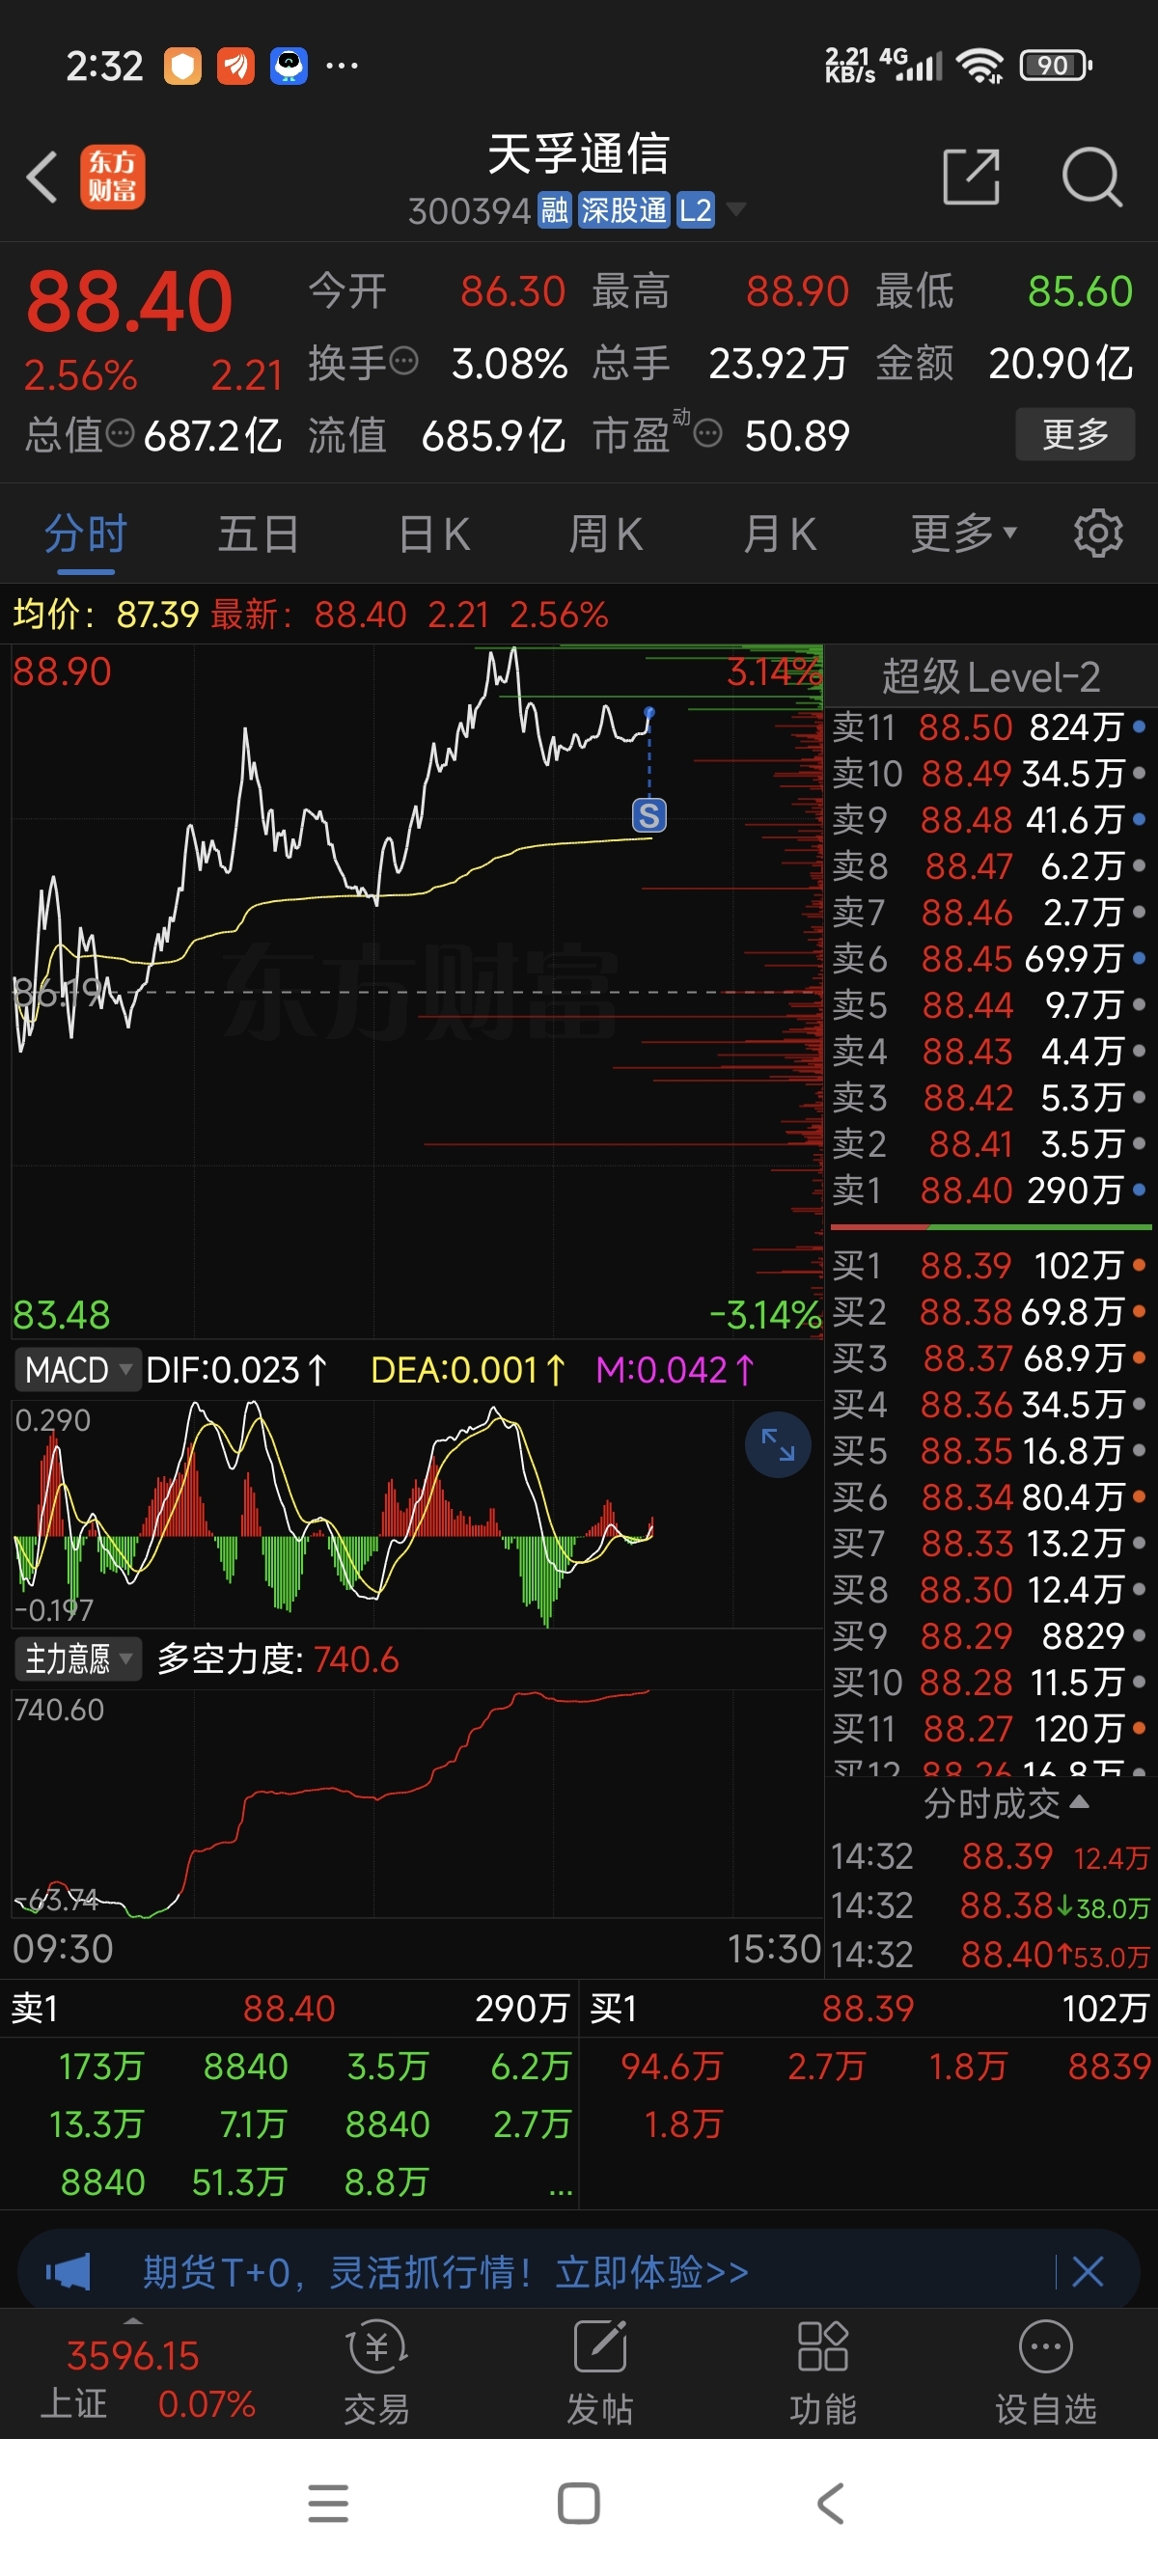
Task: Tap the megaphone icon in banner
Action: [x=68, y=2272]
